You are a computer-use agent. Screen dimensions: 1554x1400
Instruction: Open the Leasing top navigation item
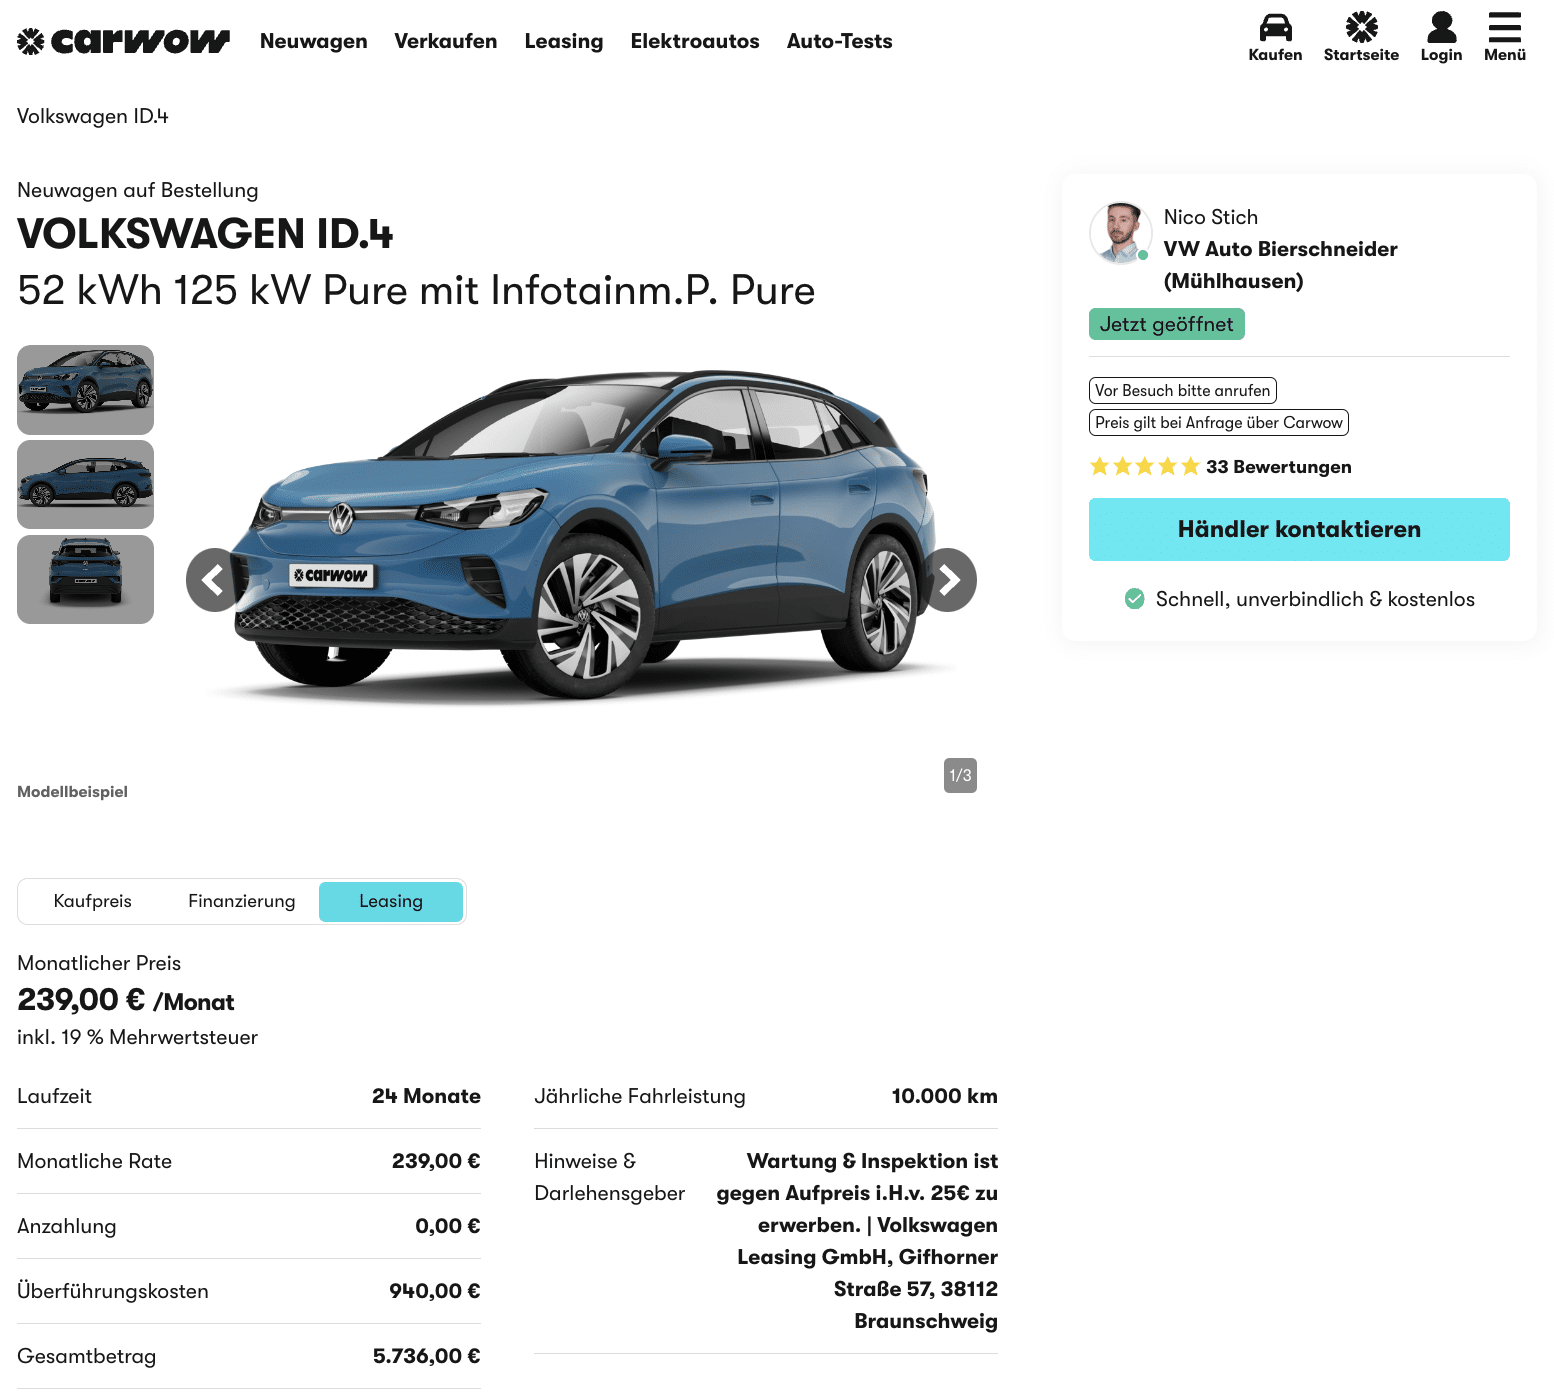(x=564, y=41)
